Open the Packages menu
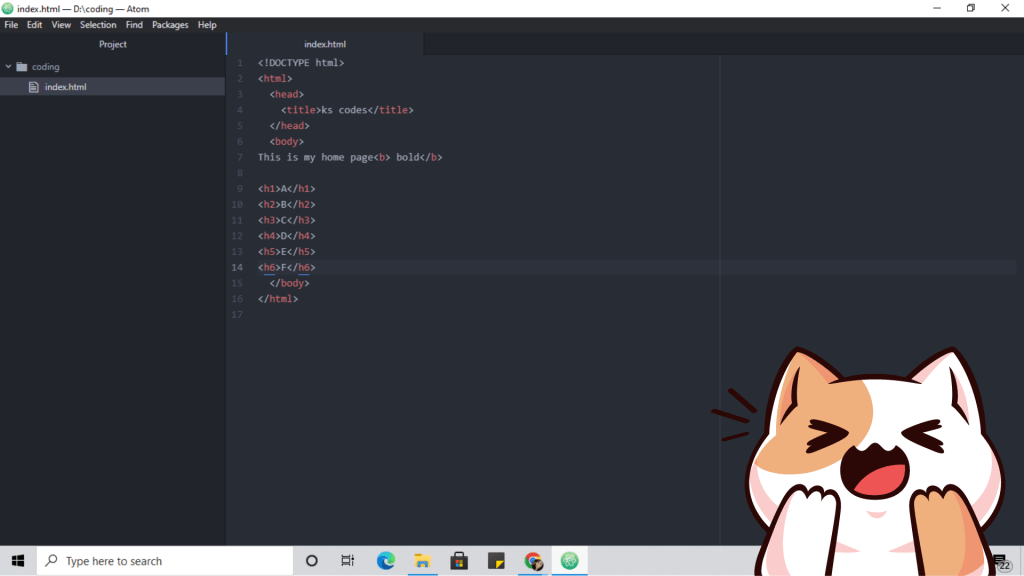 pos(170,25)
